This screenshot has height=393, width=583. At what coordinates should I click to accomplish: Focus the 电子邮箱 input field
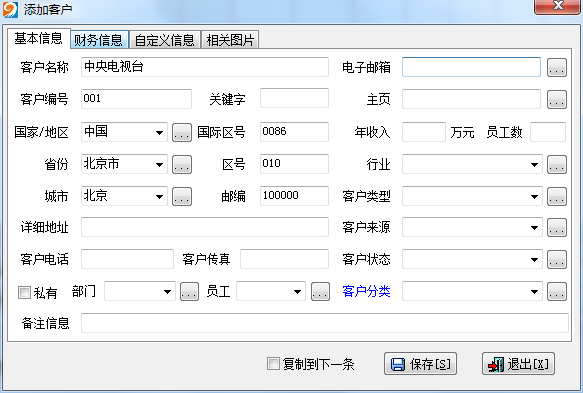[x=471, y=67]
